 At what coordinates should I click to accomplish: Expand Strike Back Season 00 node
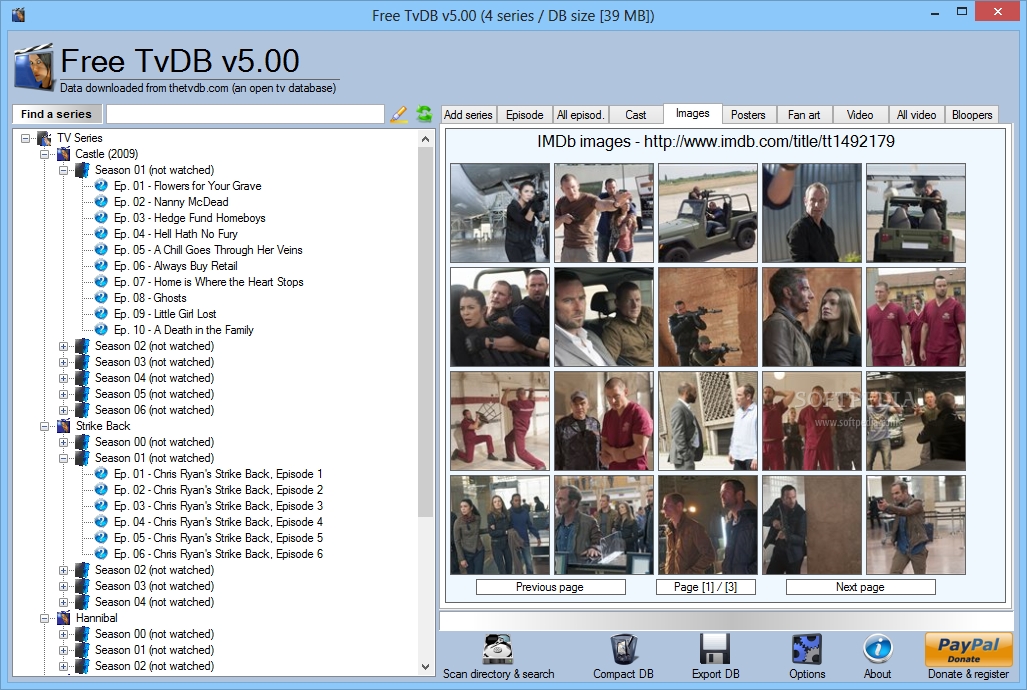pos(64,442)
